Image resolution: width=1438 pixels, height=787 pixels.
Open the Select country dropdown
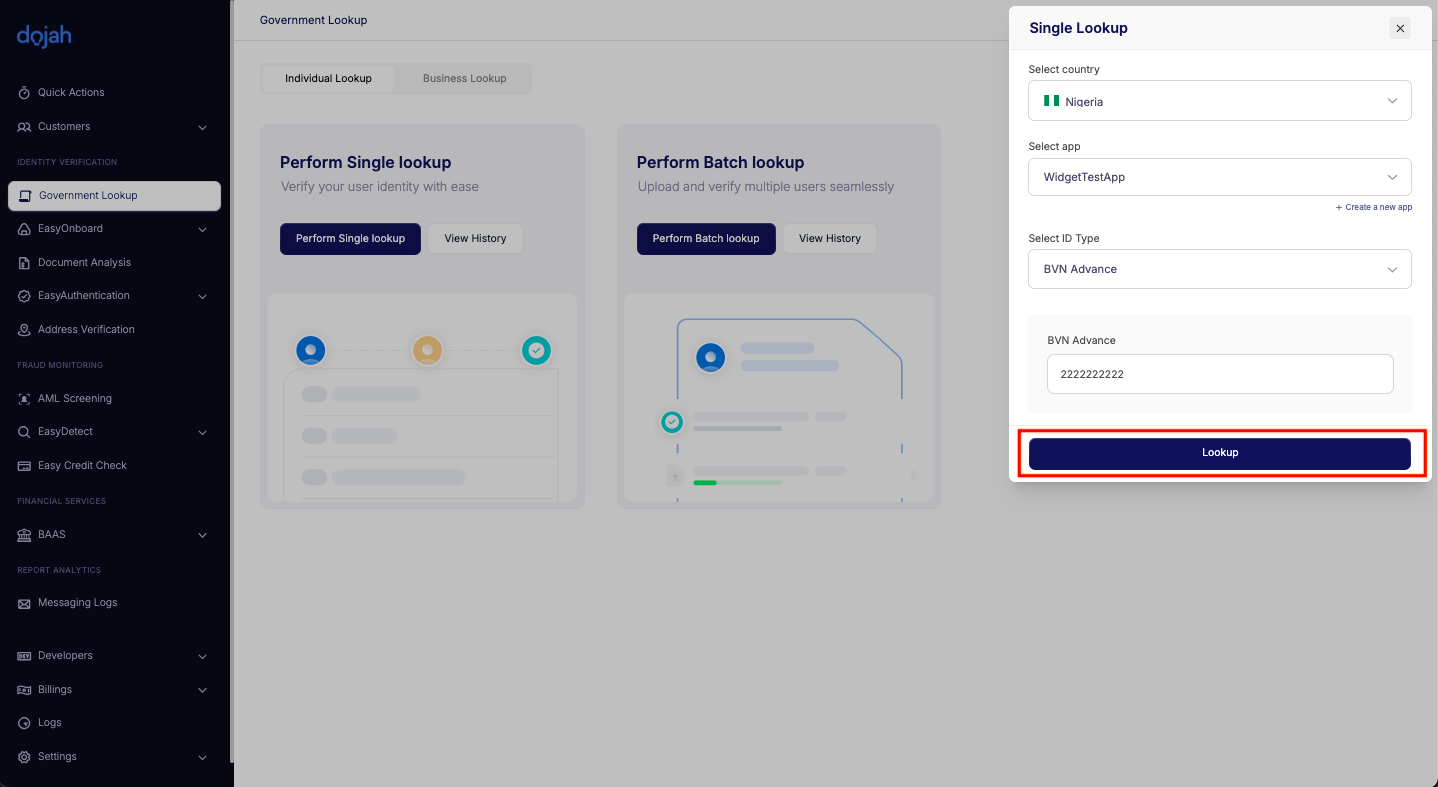(1219, 101)
